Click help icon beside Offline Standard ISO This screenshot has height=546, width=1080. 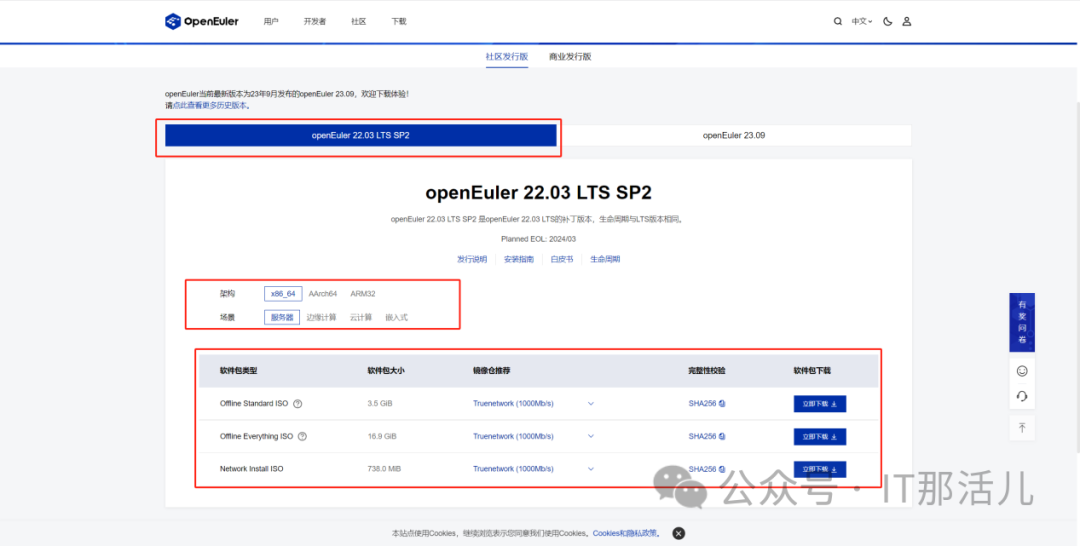point(298,404)
